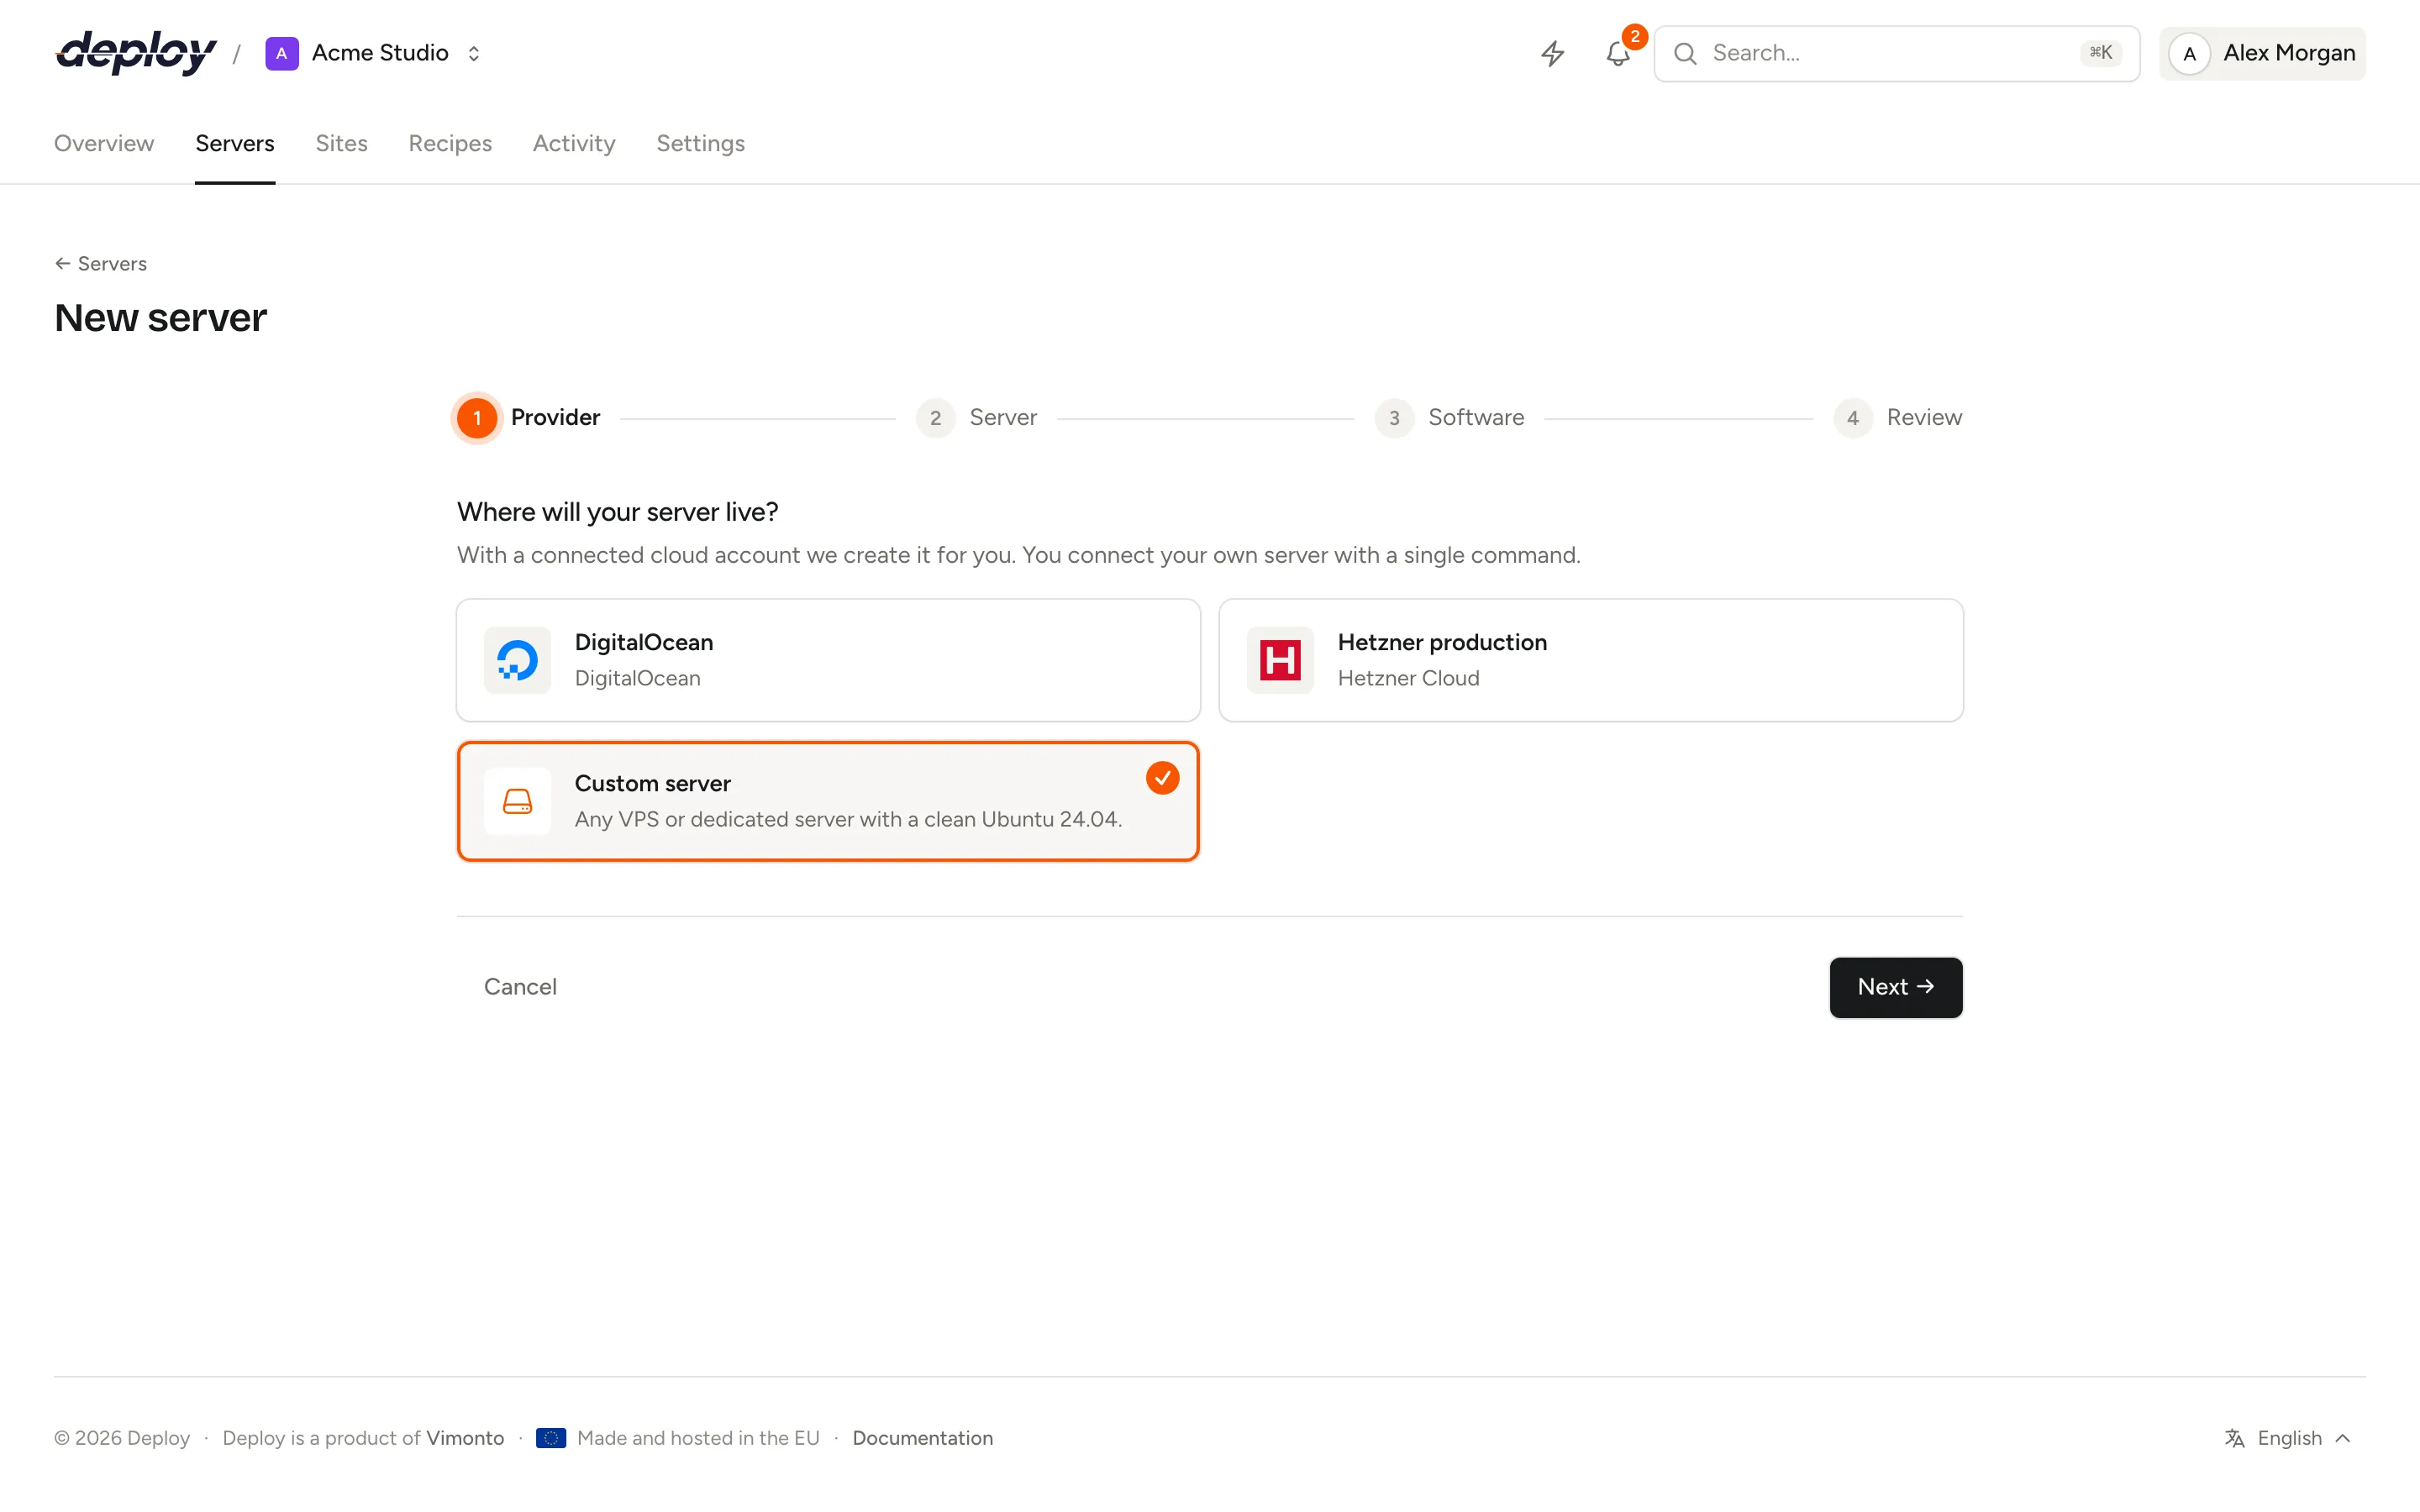Screen dimensions: 2420x1512
Task: Click the orange selected checkmark badge
Action: 1162,778
